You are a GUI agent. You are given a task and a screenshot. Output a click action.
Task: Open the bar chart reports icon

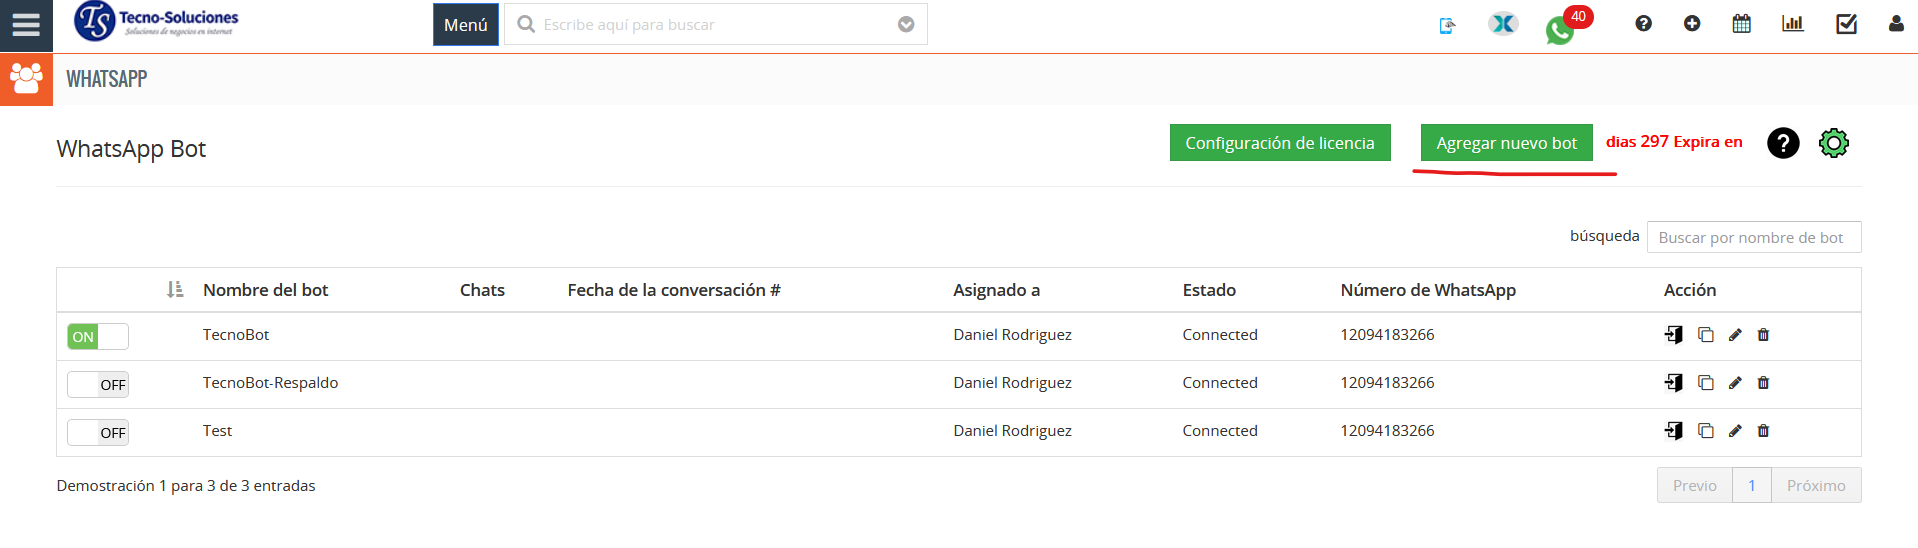coord(1792,24)
